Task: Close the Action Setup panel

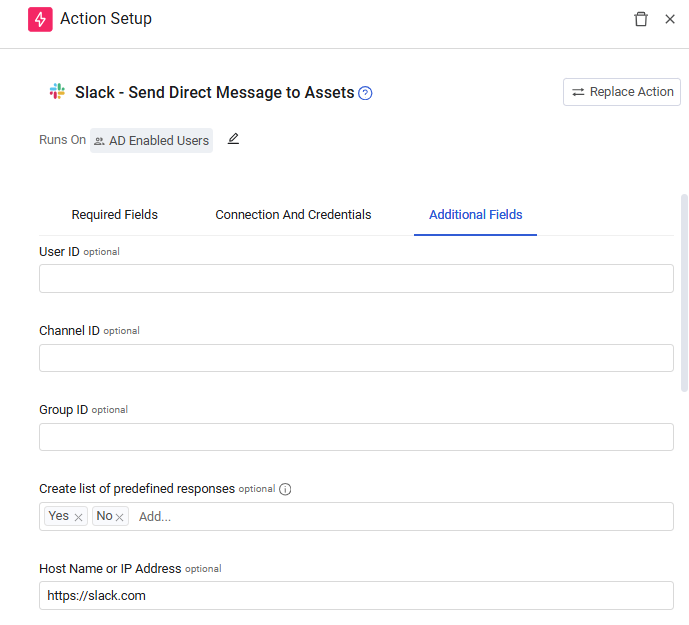Action: [x=670, y=19]
